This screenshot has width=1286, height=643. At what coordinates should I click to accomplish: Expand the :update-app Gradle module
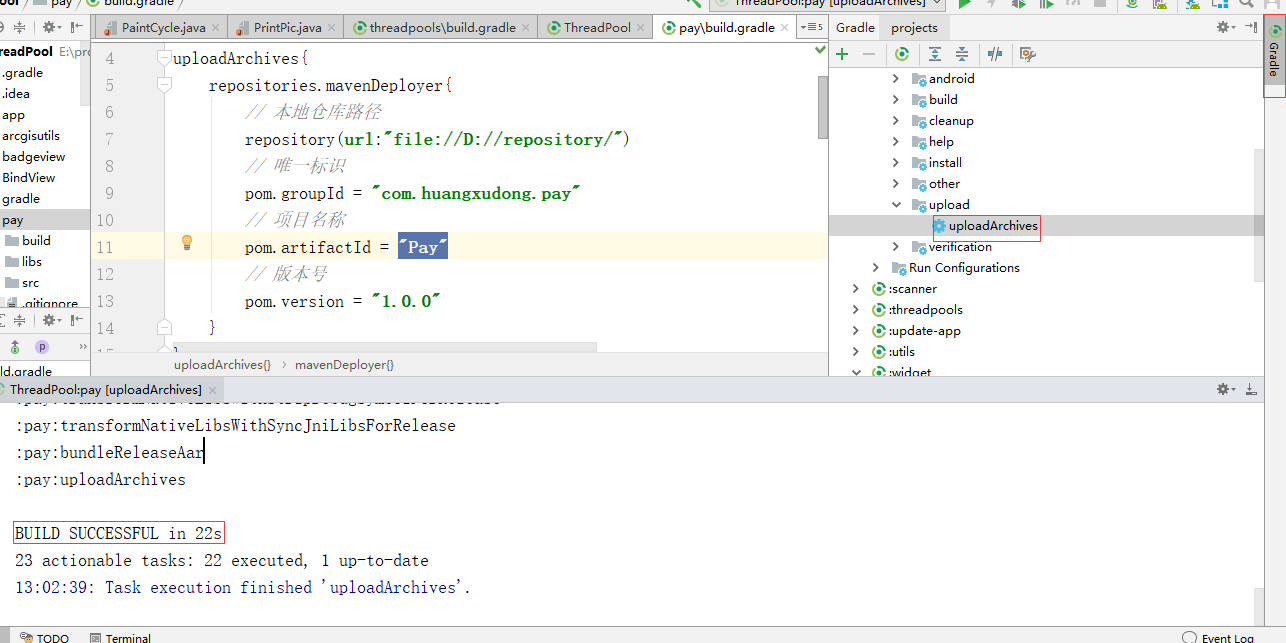click(856, 330)
